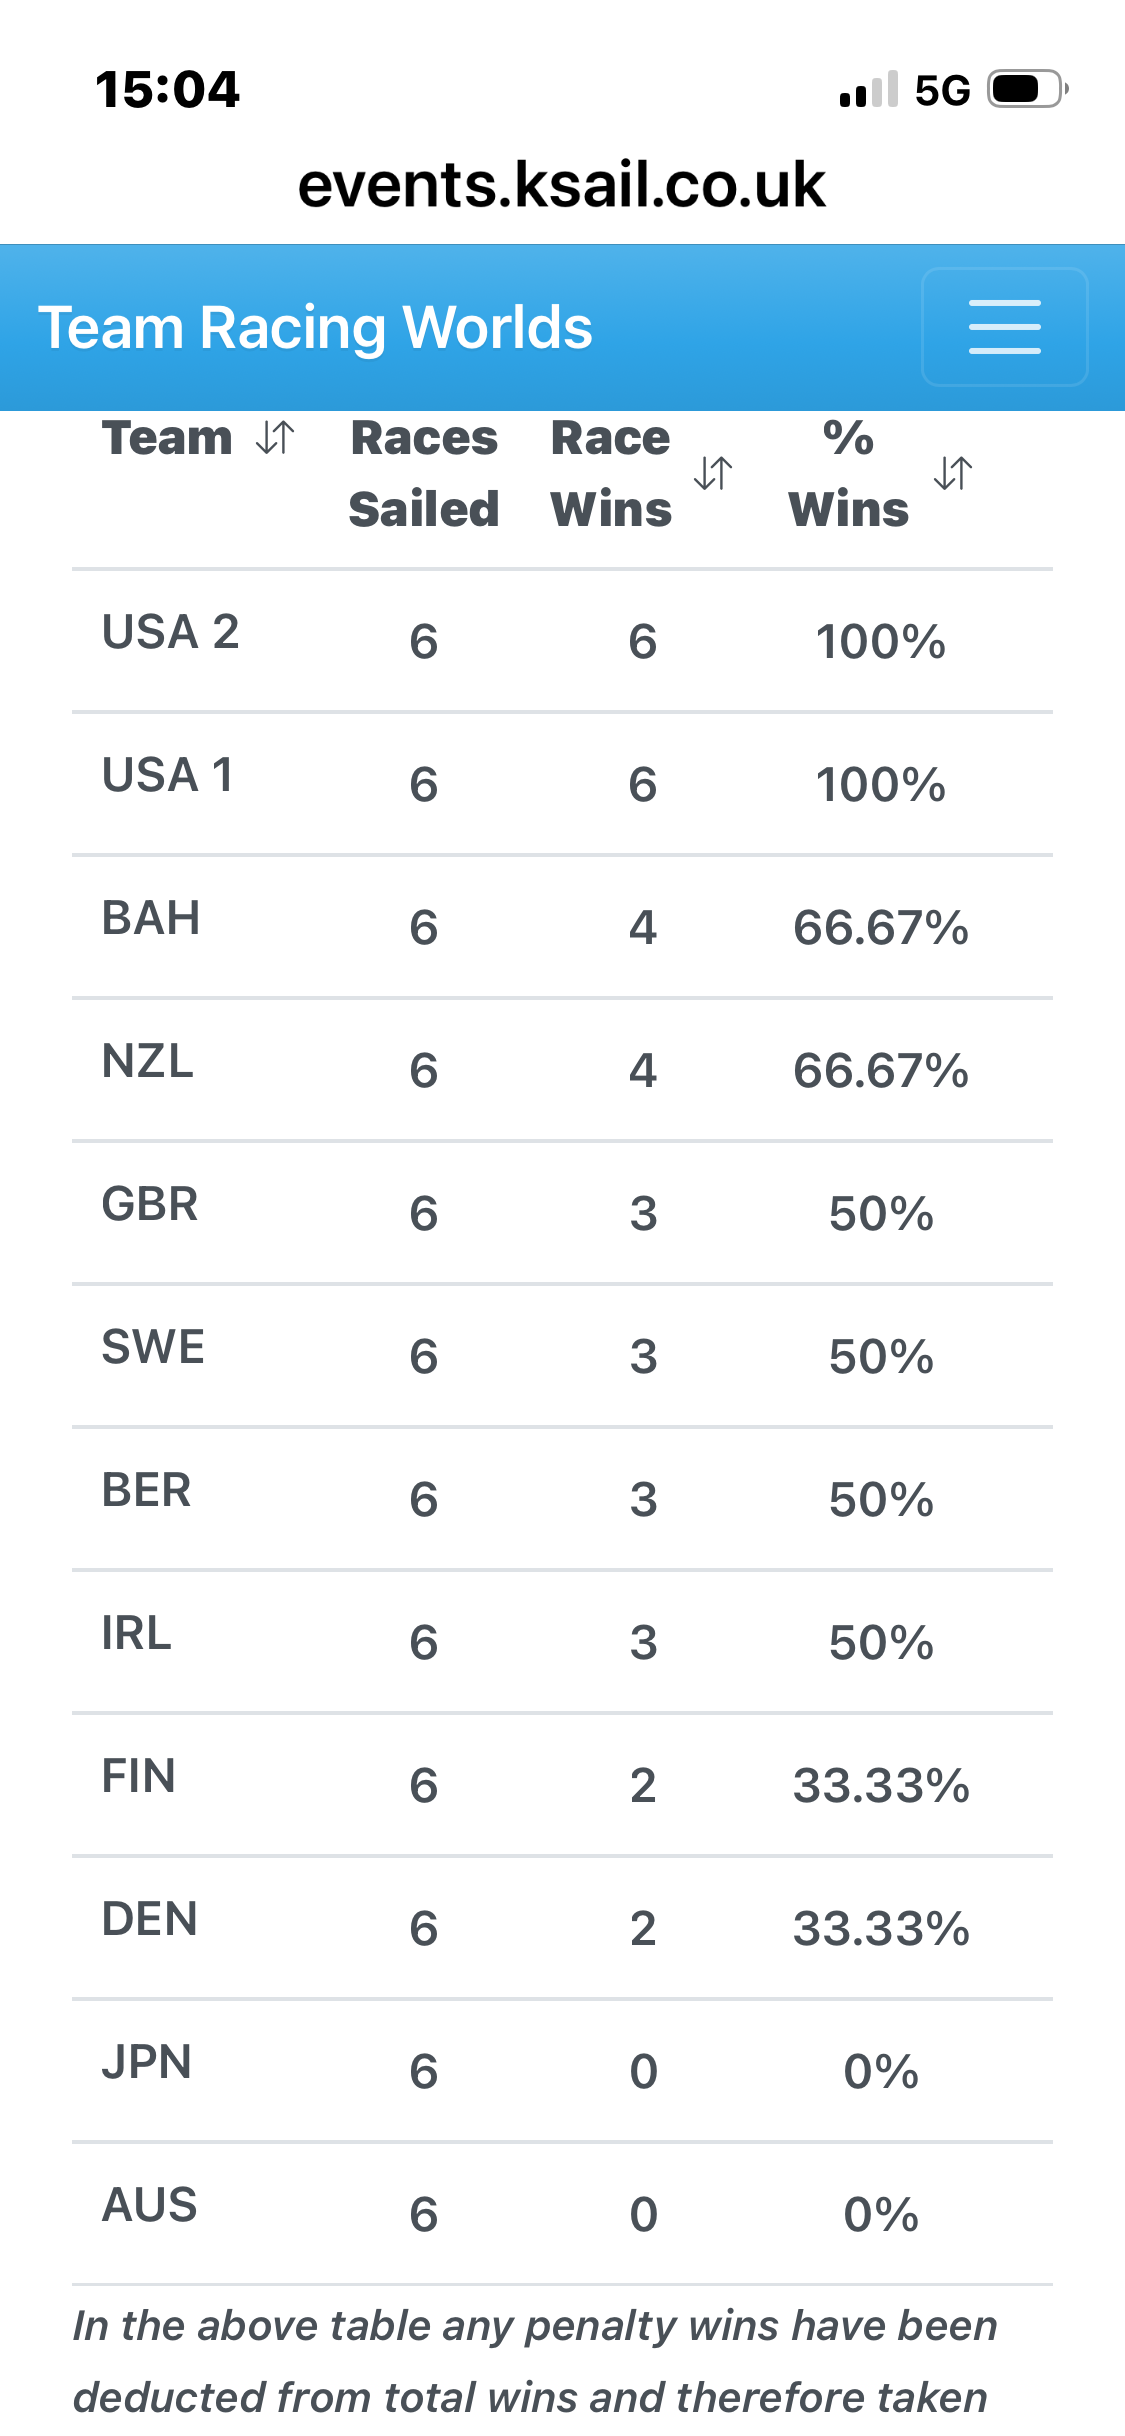Viewport: 1125px width, 2436px height.
Task: Tap the cellular signal bars icon
Action: 869,89
